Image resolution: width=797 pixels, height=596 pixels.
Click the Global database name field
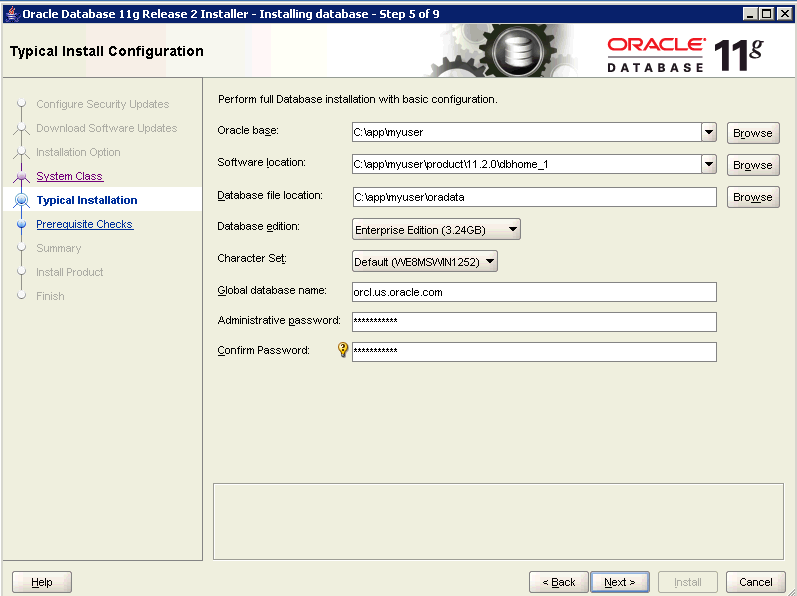[x=534, y=292]
